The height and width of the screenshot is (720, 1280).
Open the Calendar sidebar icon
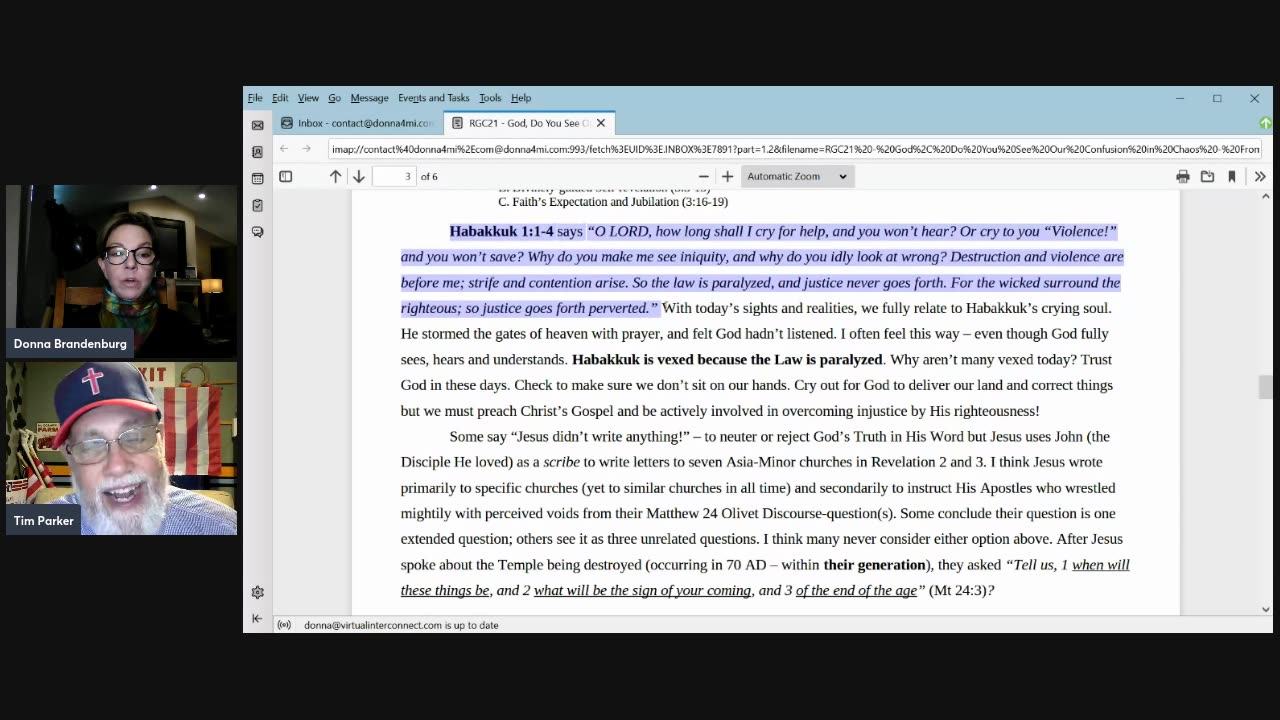click(x=257, y=178)
